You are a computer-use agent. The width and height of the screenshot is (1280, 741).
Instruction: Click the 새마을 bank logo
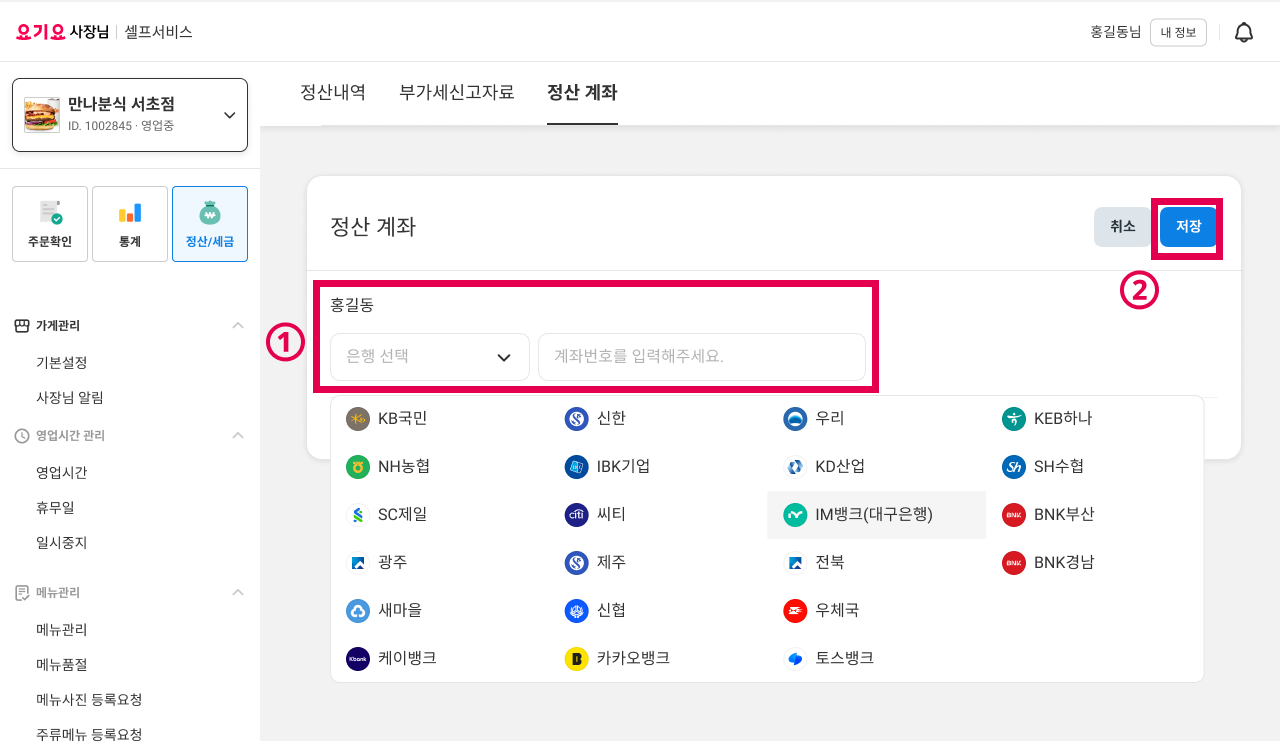tap(358, 611)
